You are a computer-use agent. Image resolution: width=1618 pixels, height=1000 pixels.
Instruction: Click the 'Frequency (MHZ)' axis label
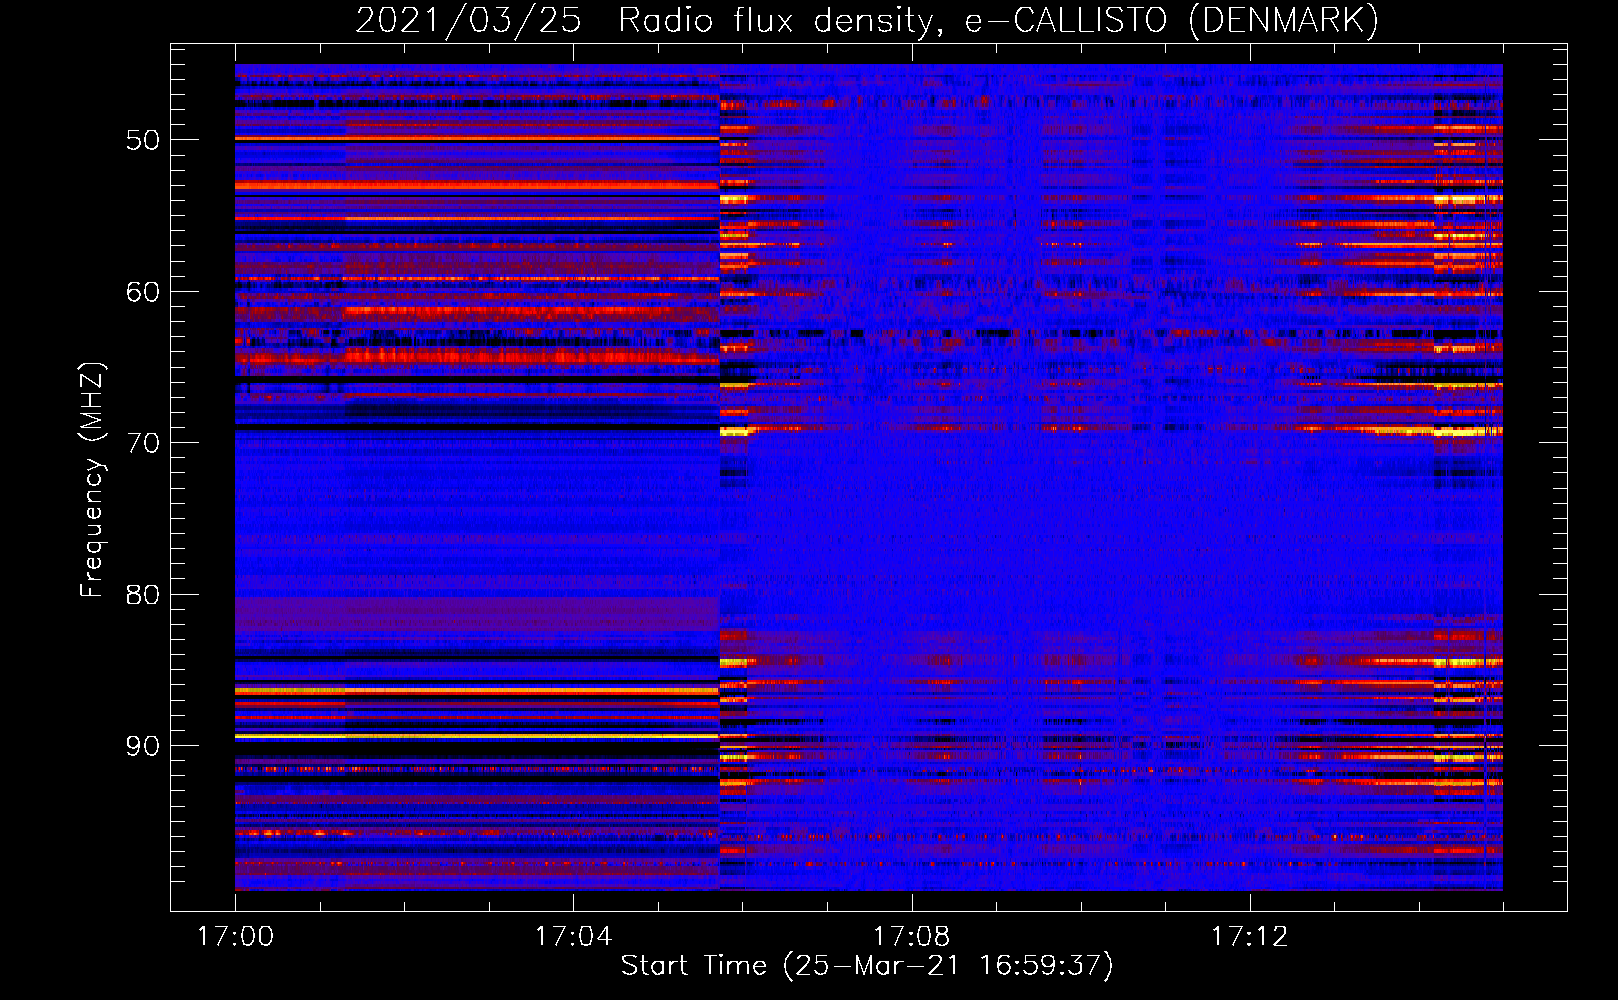[92, 479]
